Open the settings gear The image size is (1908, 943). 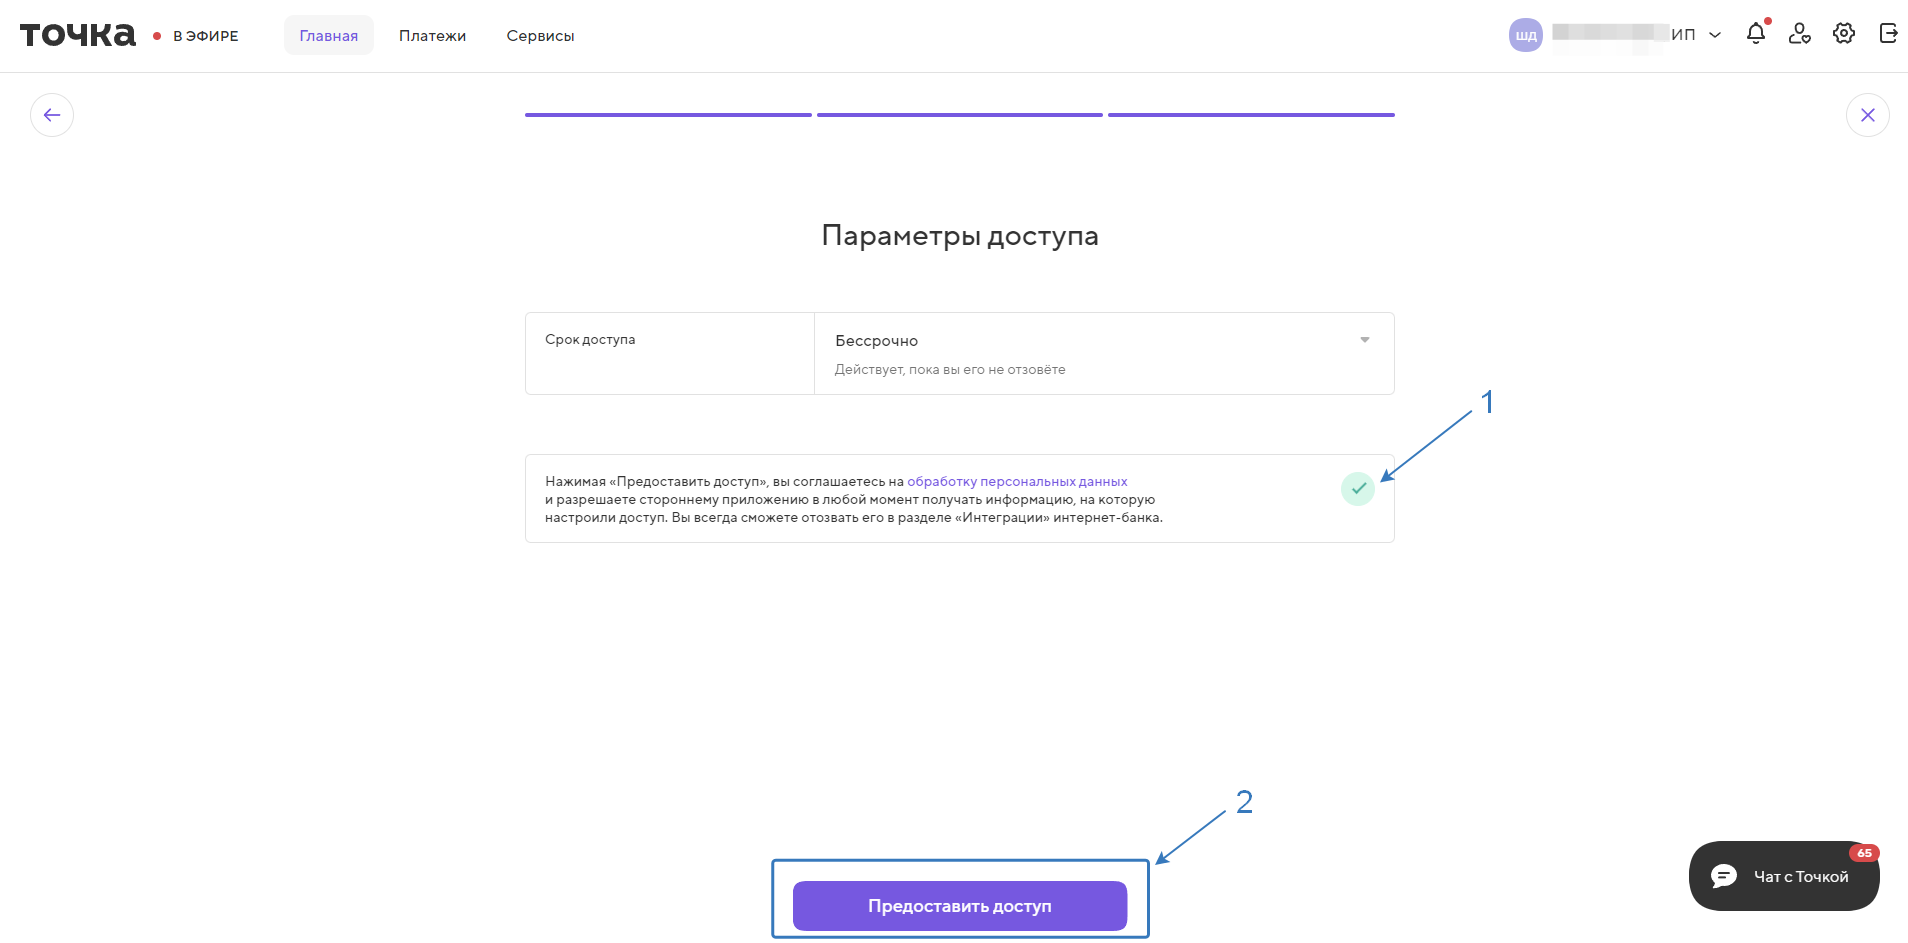click(1844, 34)
